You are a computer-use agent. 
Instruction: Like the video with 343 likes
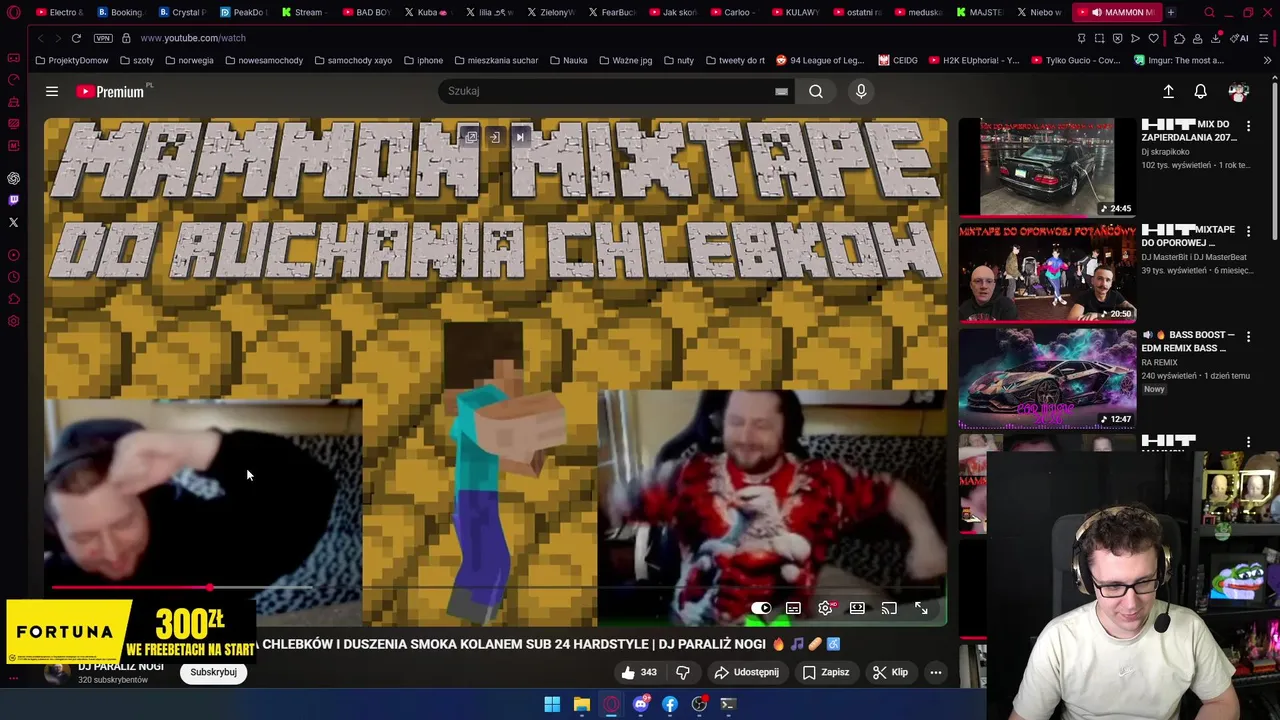coord(638,672)
